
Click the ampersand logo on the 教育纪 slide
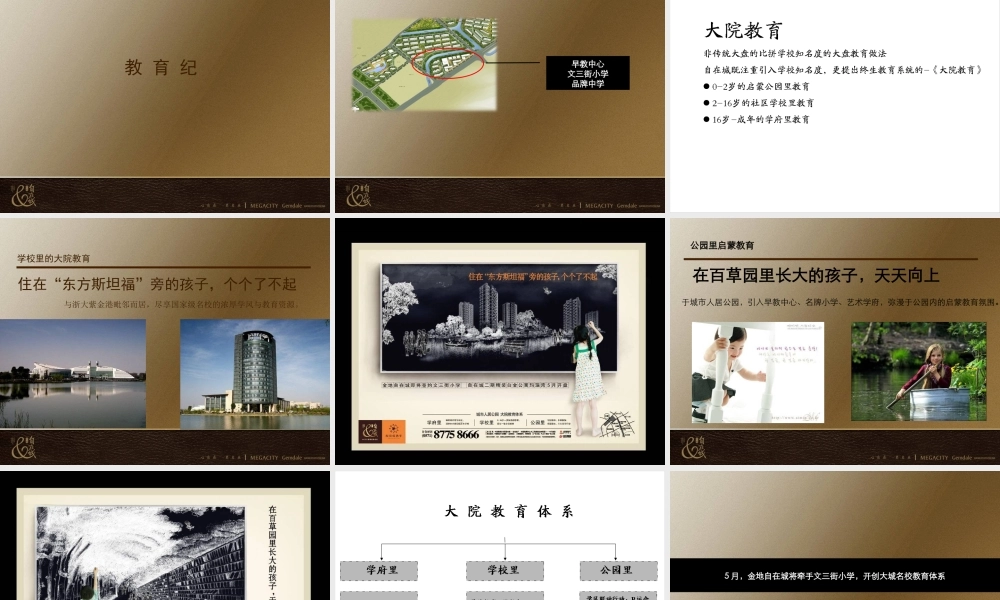[x=24, y=195]
